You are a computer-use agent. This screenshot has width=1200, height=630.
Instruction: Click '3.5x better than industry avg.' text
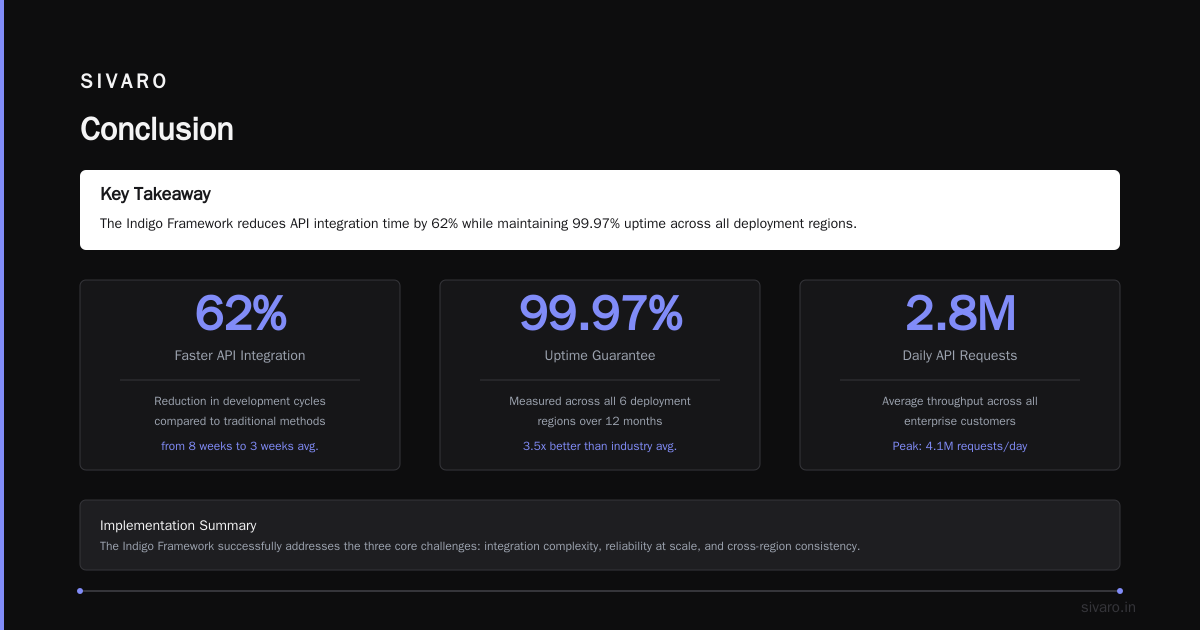600,446
